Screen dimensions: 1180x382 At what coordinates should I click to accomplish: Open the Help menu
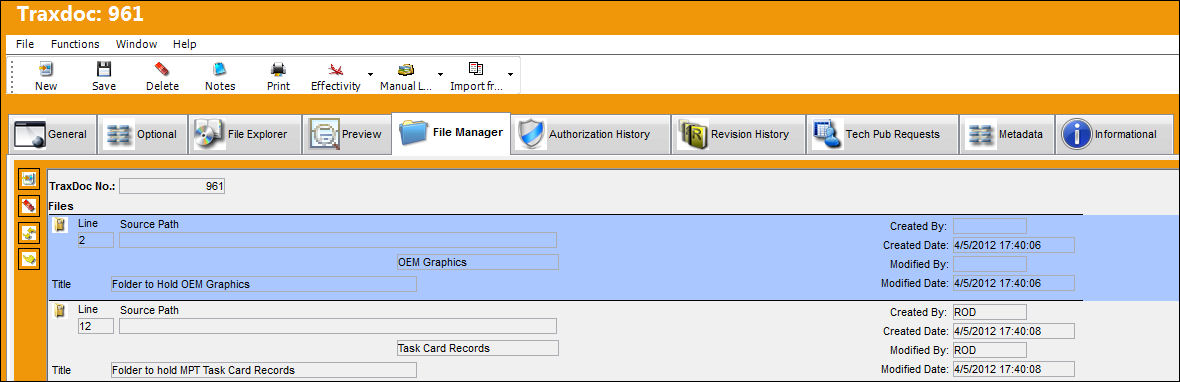coord(184,44)
